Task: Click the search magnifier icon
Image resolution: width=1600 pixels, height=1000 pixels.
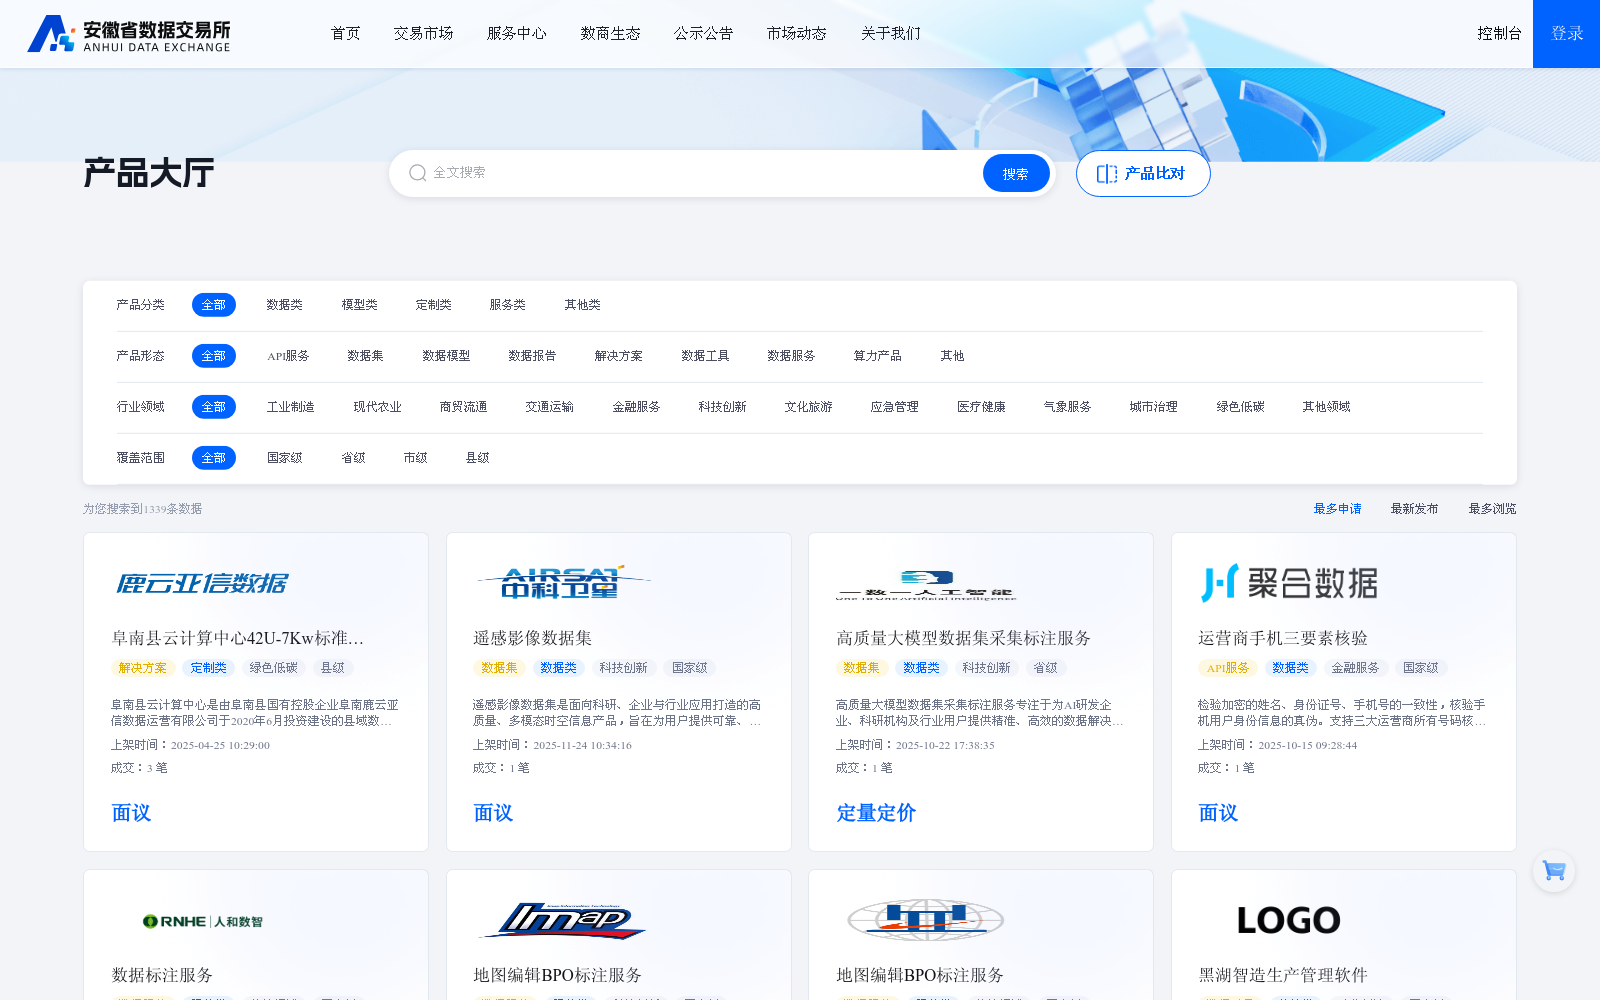Action: tap(418, 173)
